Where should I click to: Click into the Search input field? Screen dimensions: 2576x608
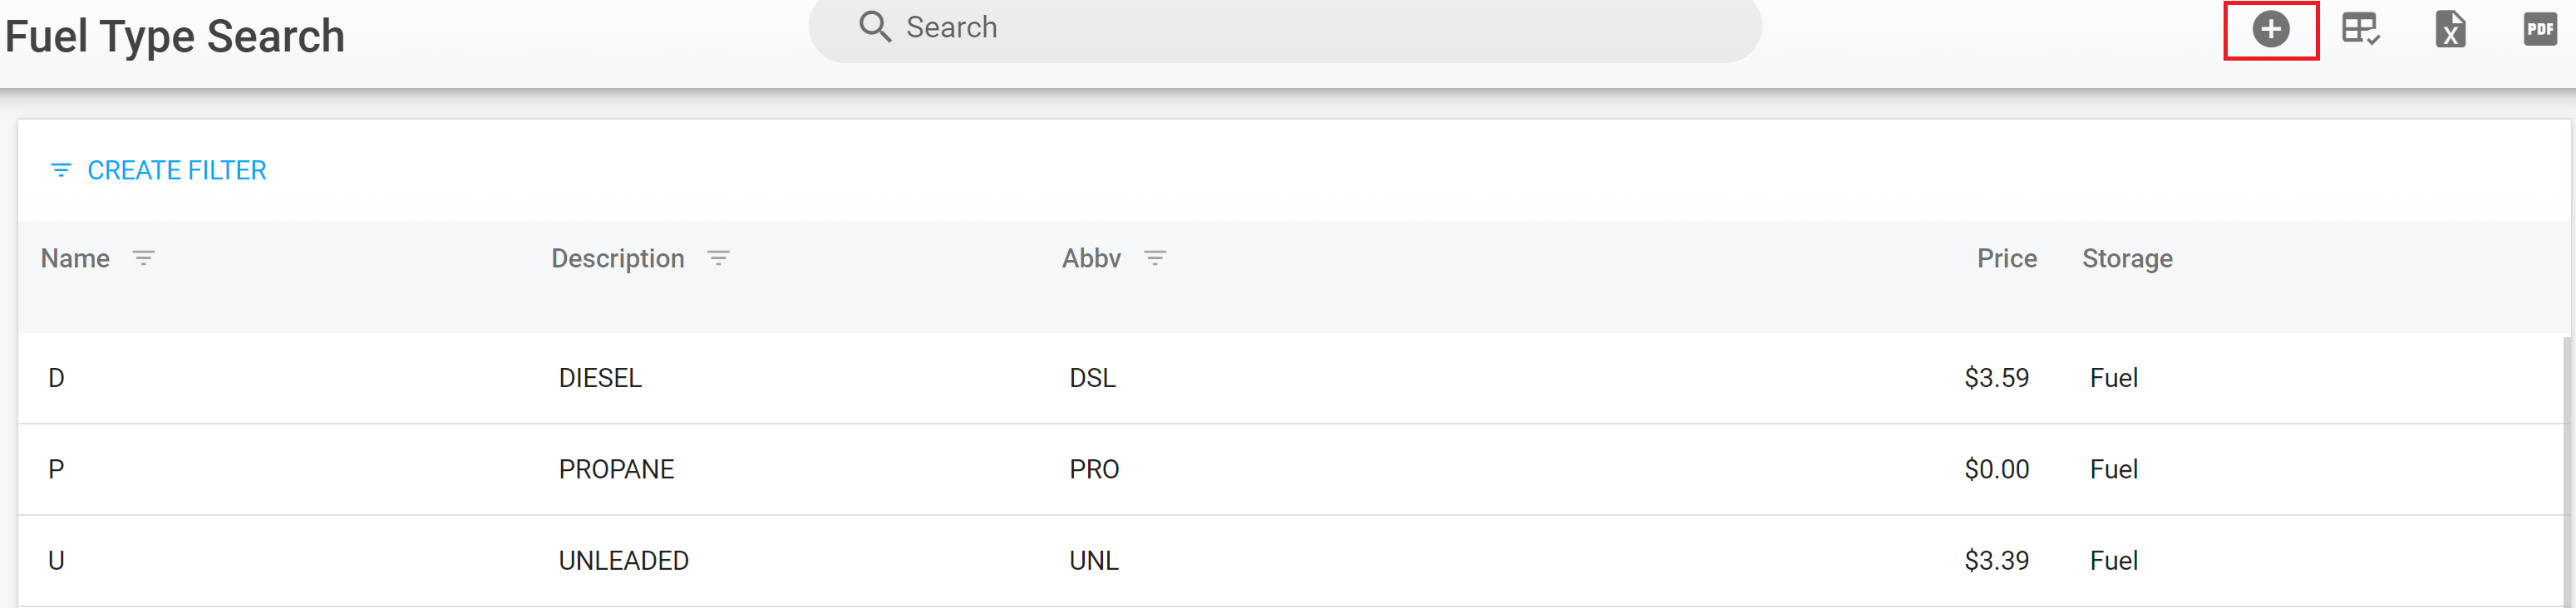click(x=1300, y=27)
